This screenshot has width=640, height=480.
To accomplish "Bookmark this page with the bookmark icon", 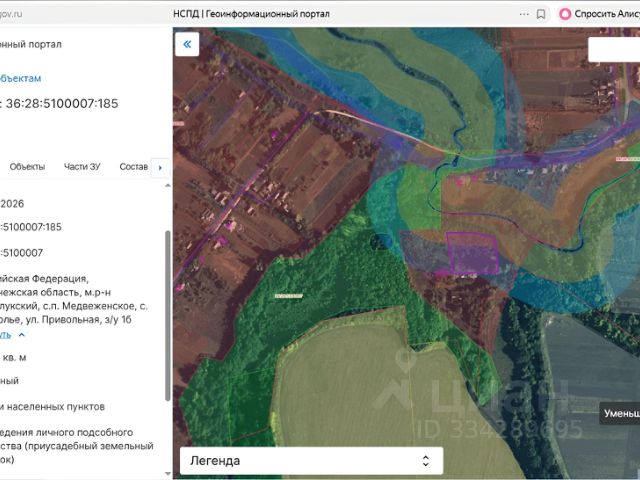I will click(541, 14).
